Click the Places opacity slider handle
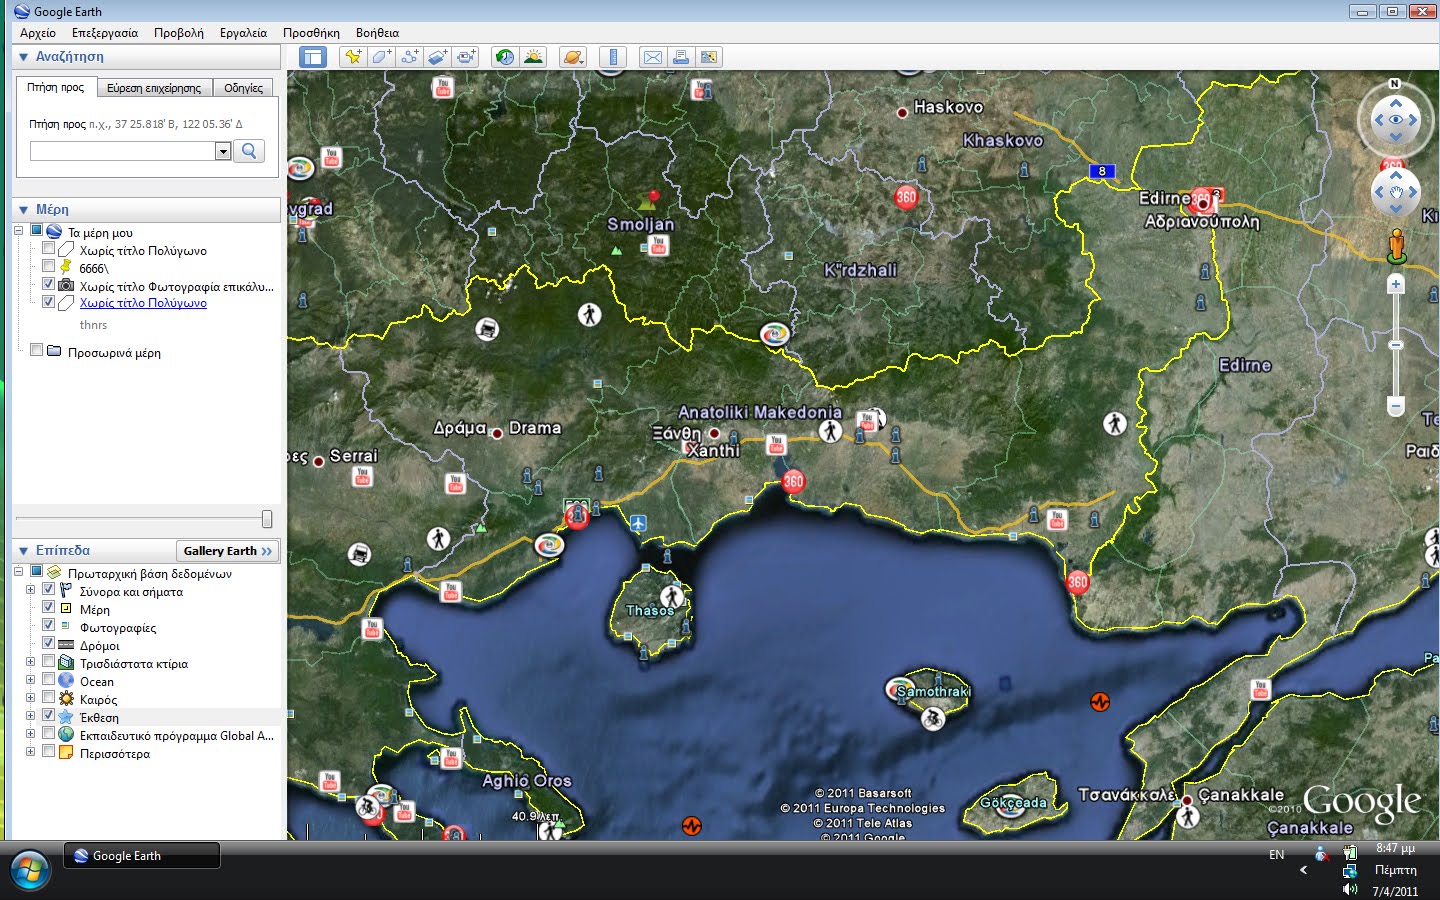The height and width of the screenshot is (900, 1440). point(267,518)
